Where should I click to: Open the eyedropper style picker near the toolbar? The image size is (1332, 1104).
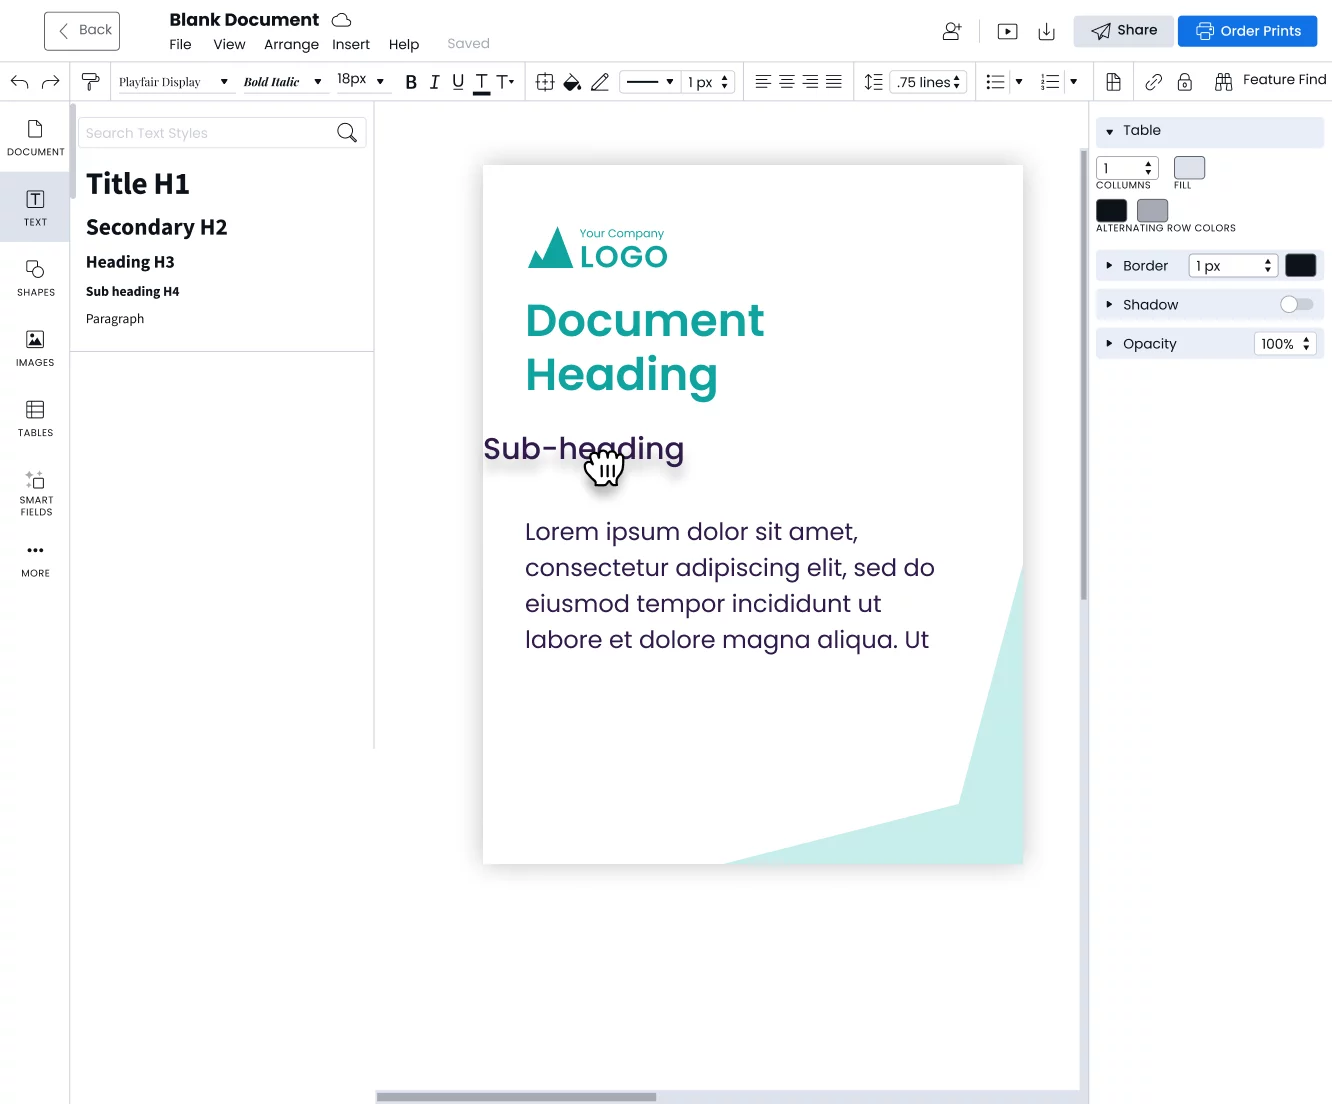pos(90,81)
